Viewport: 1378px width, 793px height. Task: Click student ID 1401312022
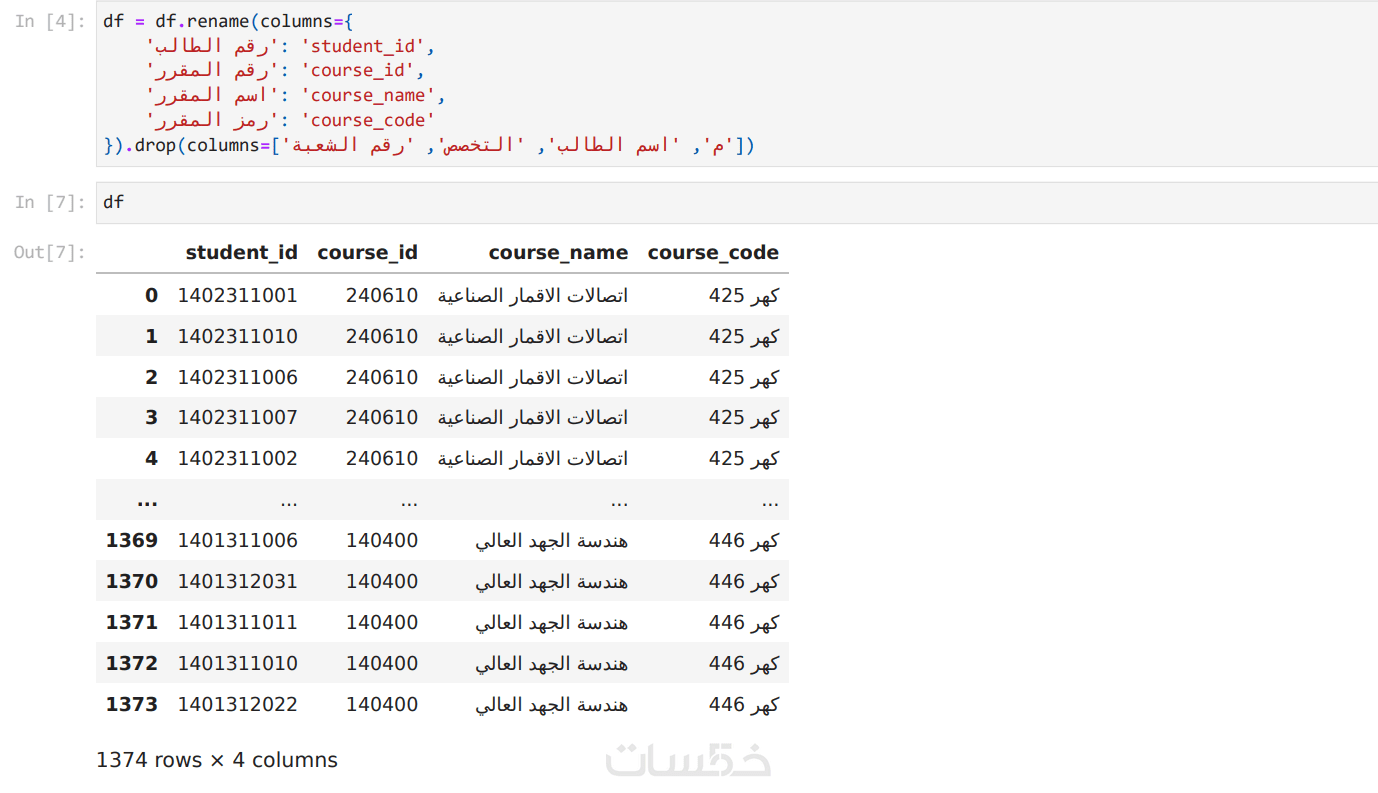coord(238,704)
